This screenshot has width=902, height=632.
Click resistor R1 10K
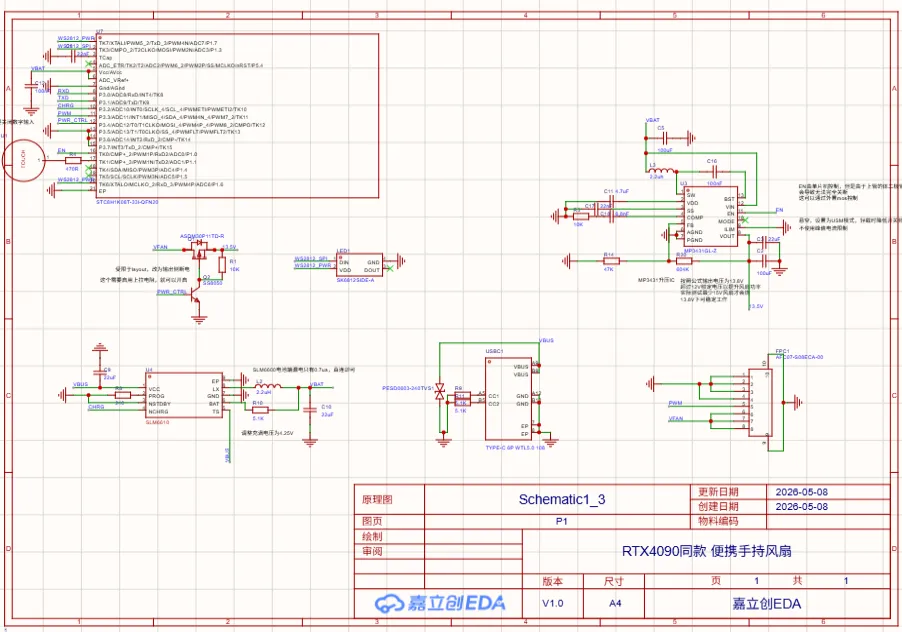click(x=222, y=265)
